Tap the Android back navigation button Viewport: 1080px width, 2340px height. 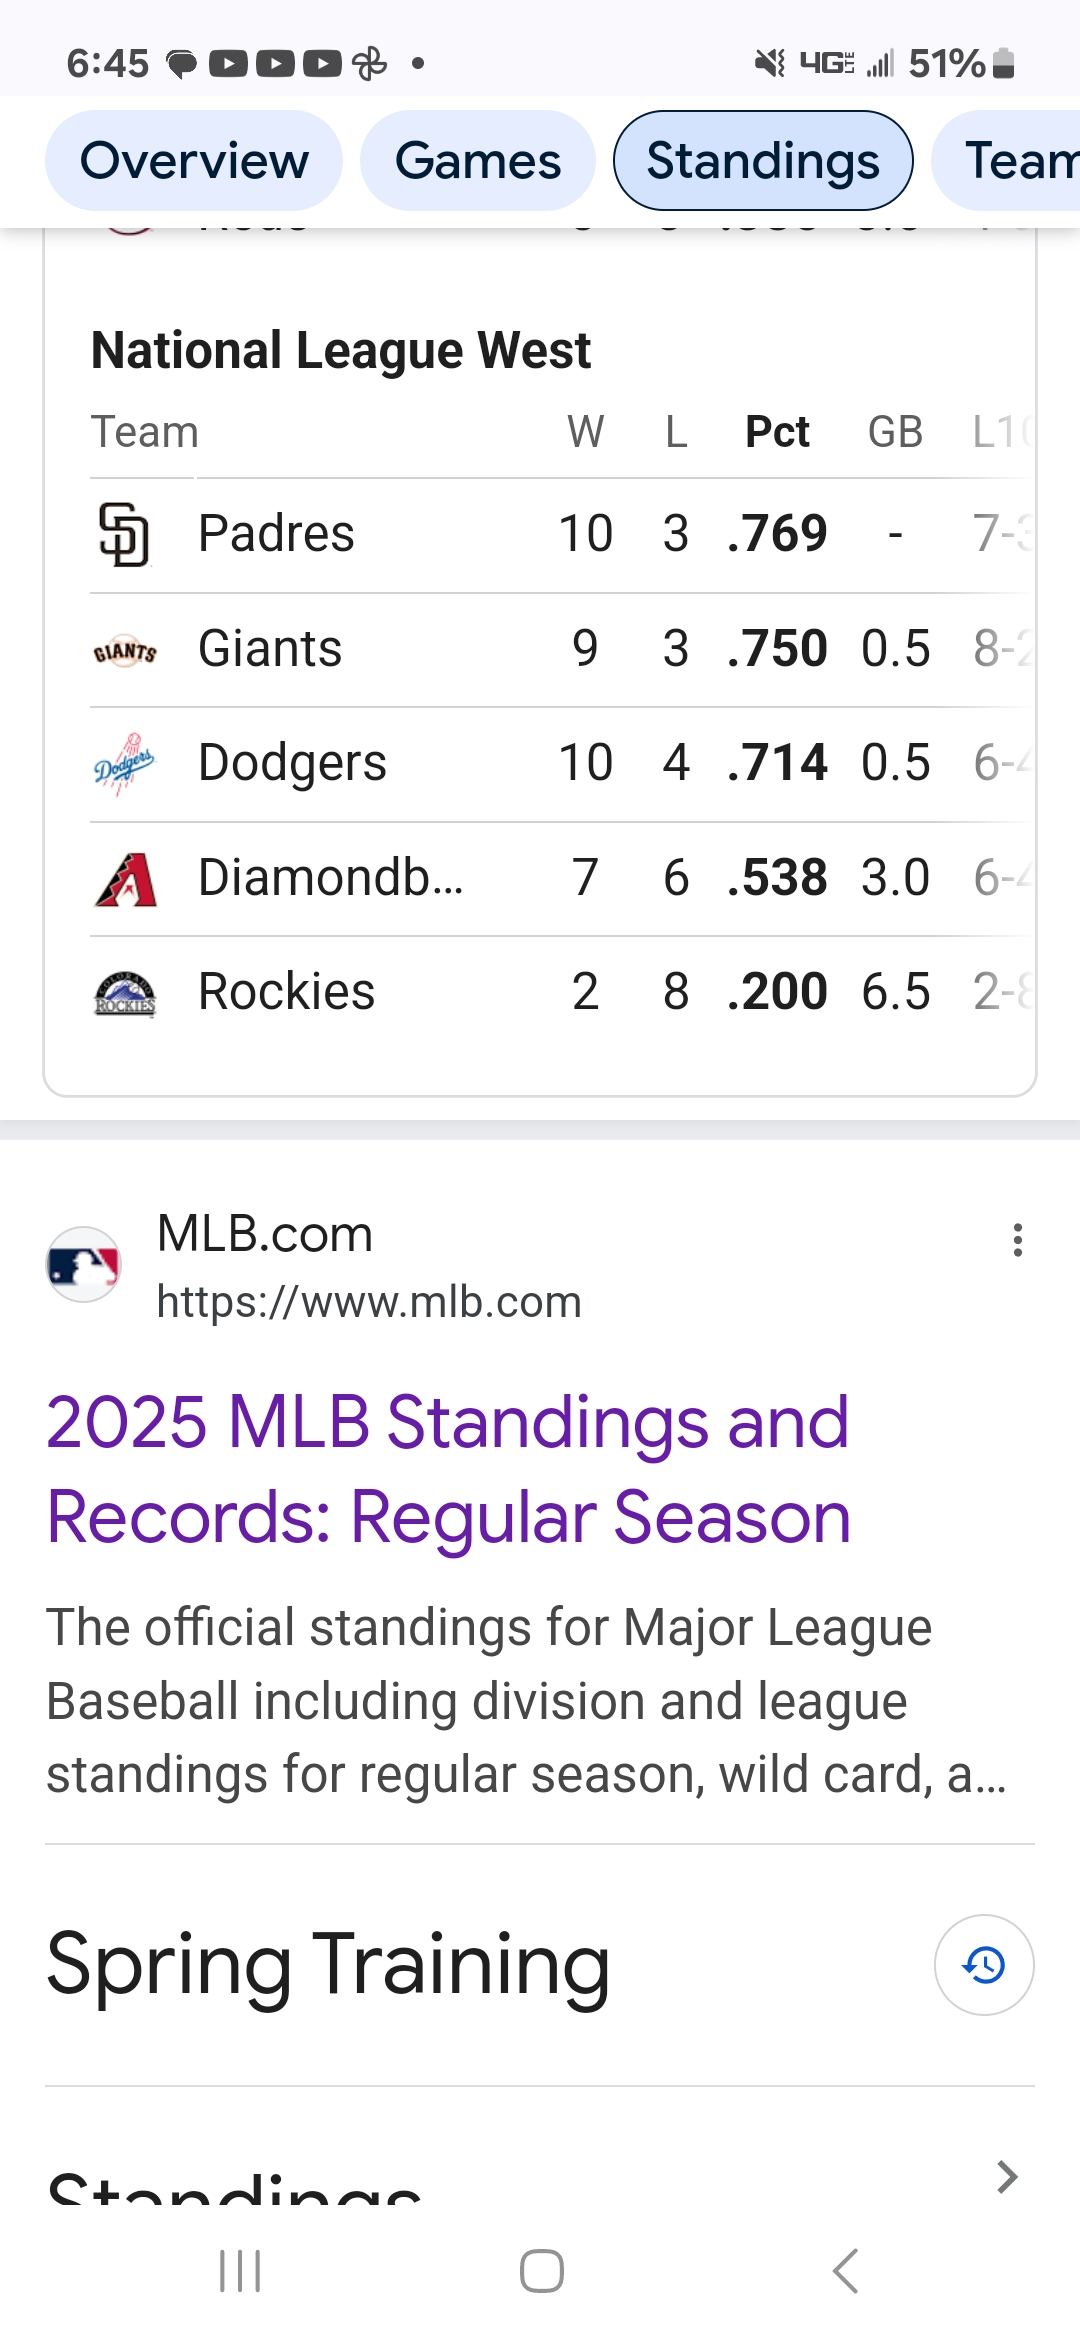tap(845, 2271)
